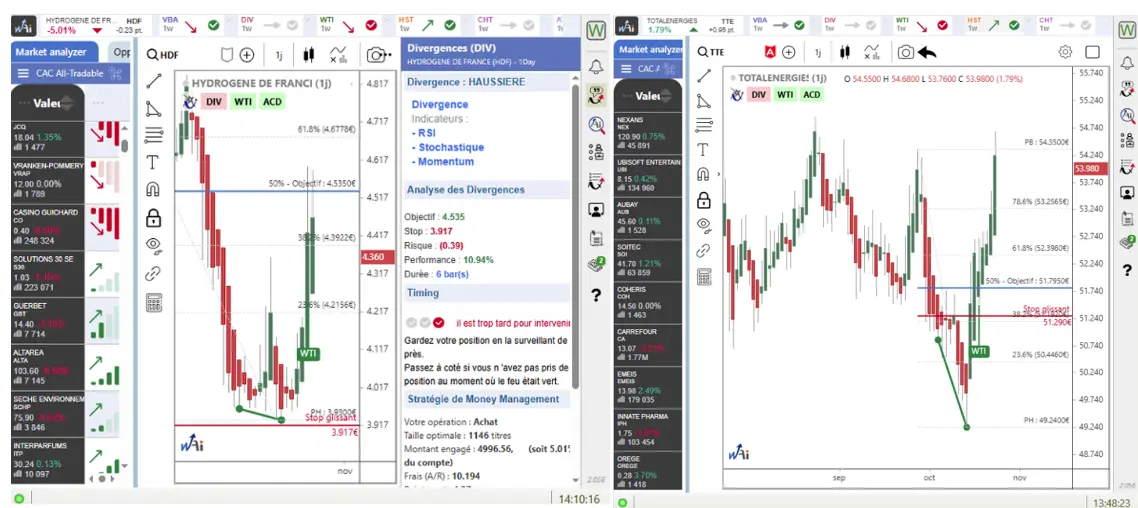Open indicators menu in TTE chart
This screenshot has width=1138, height=508.
(x=873, y=52)
